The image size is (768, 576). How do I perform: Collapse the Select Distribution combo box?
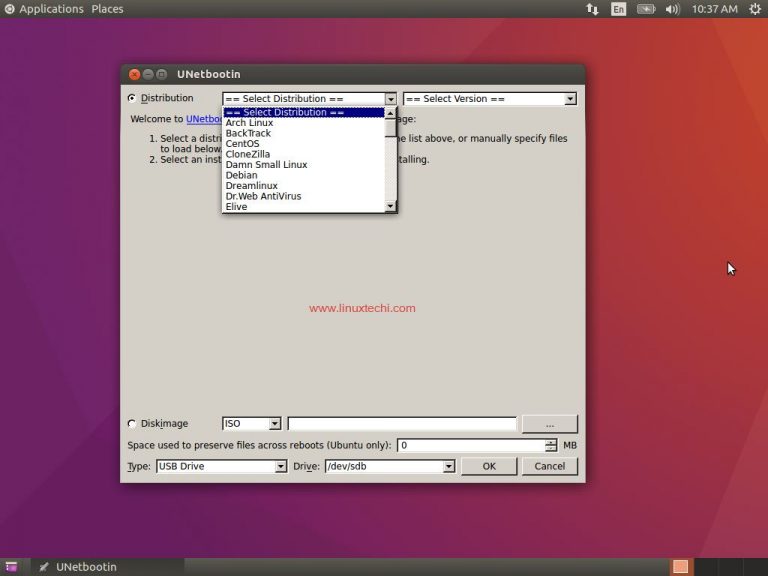(x=390, y=99)
